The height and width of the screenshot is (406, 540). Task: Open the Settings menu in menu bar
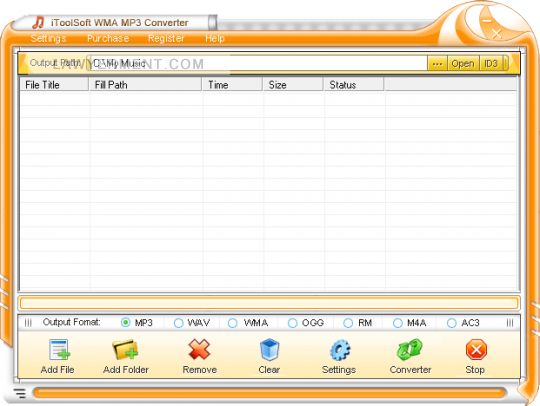(x=48, y=38)
